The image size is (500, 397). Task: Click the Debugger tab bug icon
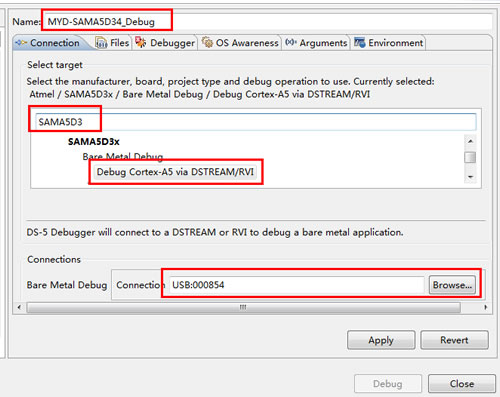click(141, 42)
